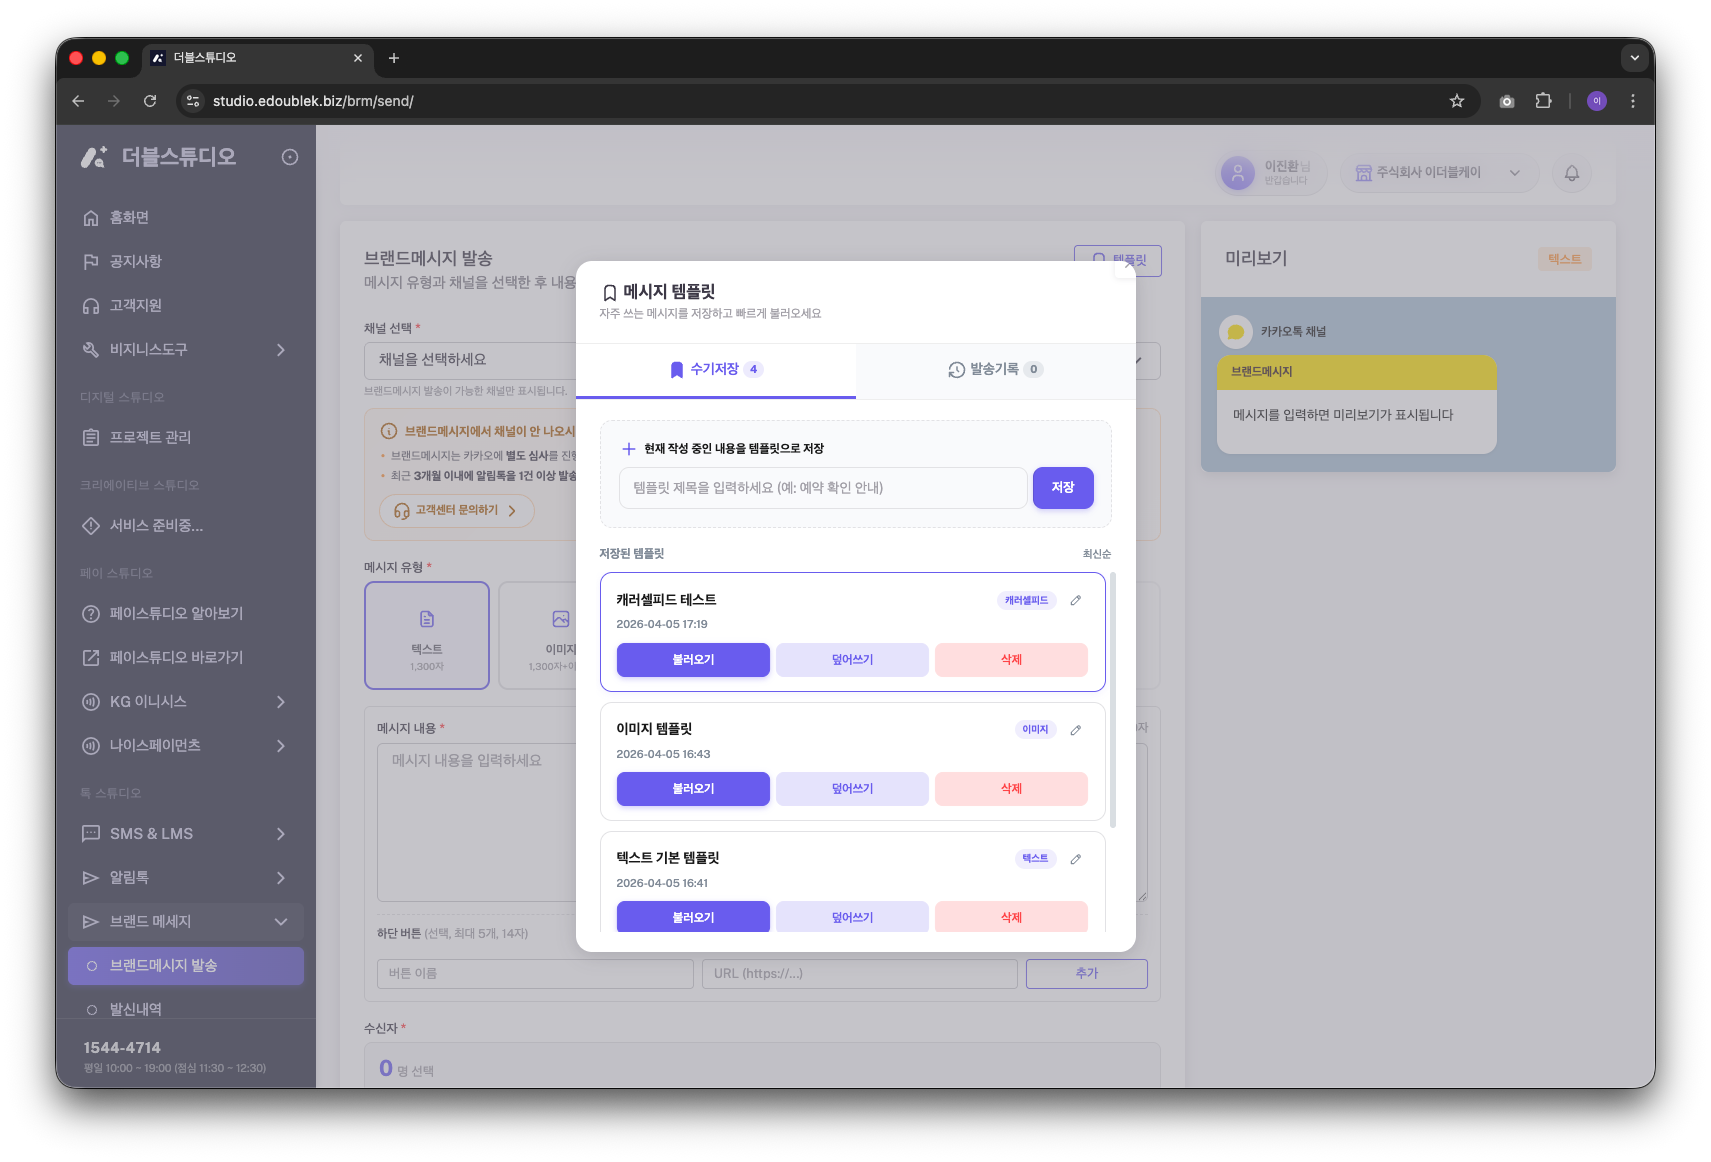The image size is (1711, 1162).
Task: Focus the 템플릿 제목 input field
Action: 823,488
